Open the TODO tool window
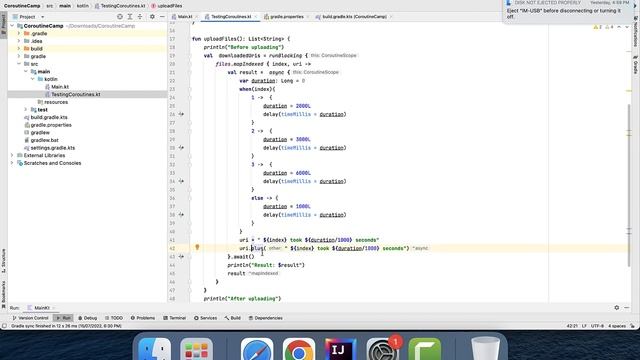Screen dimensions: 640x360 click(x=113, y=318)
